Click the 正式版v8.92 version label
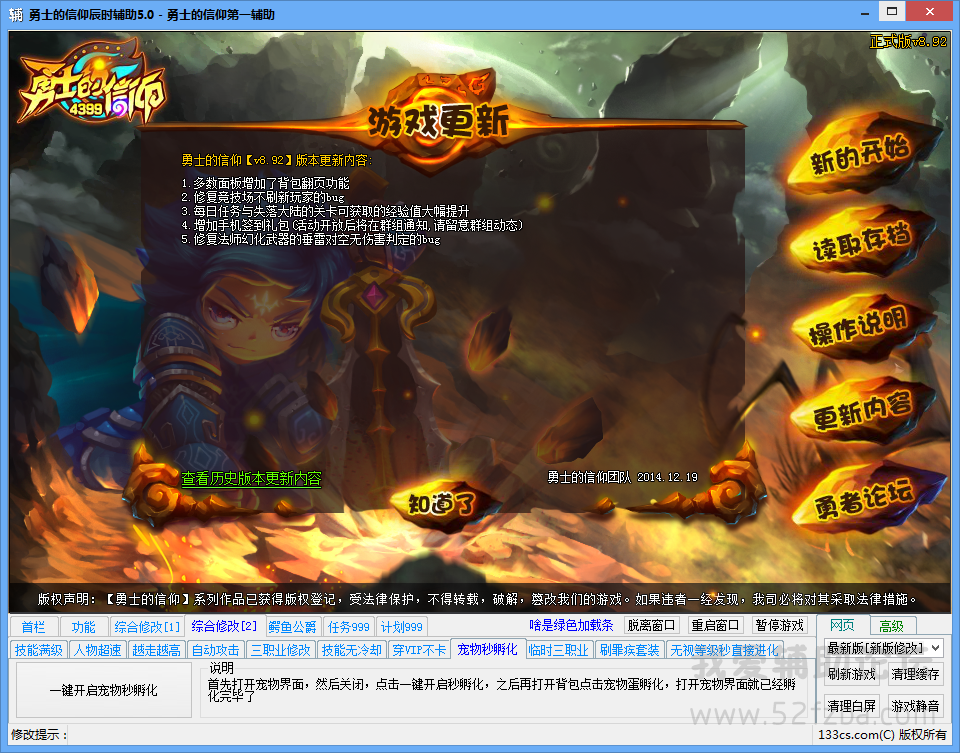The height and width of the screenshot is (753, 960). [908, 42]
